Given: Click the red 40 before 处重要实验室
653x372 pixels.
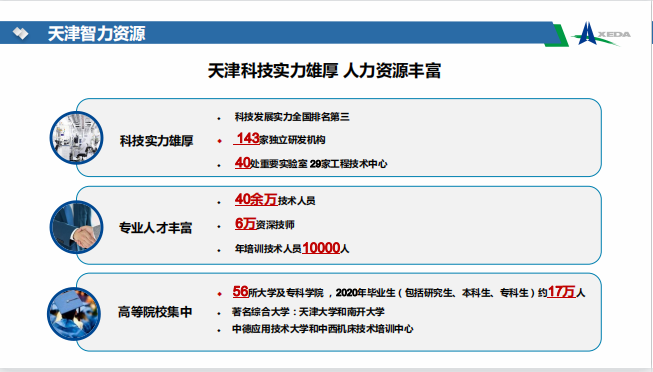Looking at the screenshot, I should pyautogui.click(x=242, y=162).
